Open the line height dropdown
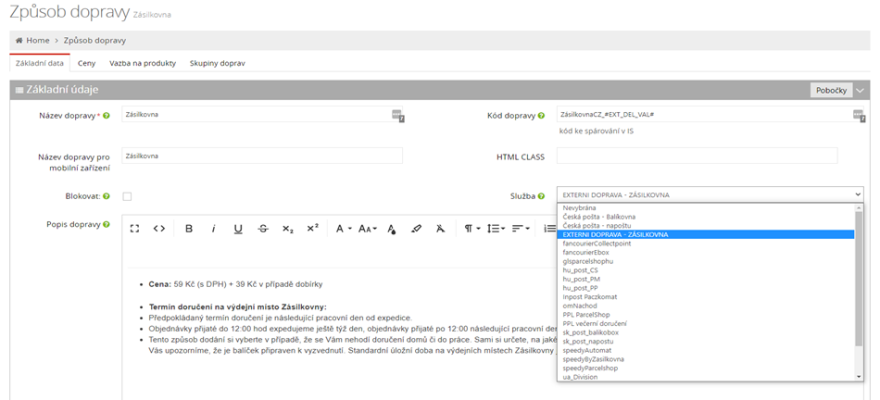 (x=496, y=228)
